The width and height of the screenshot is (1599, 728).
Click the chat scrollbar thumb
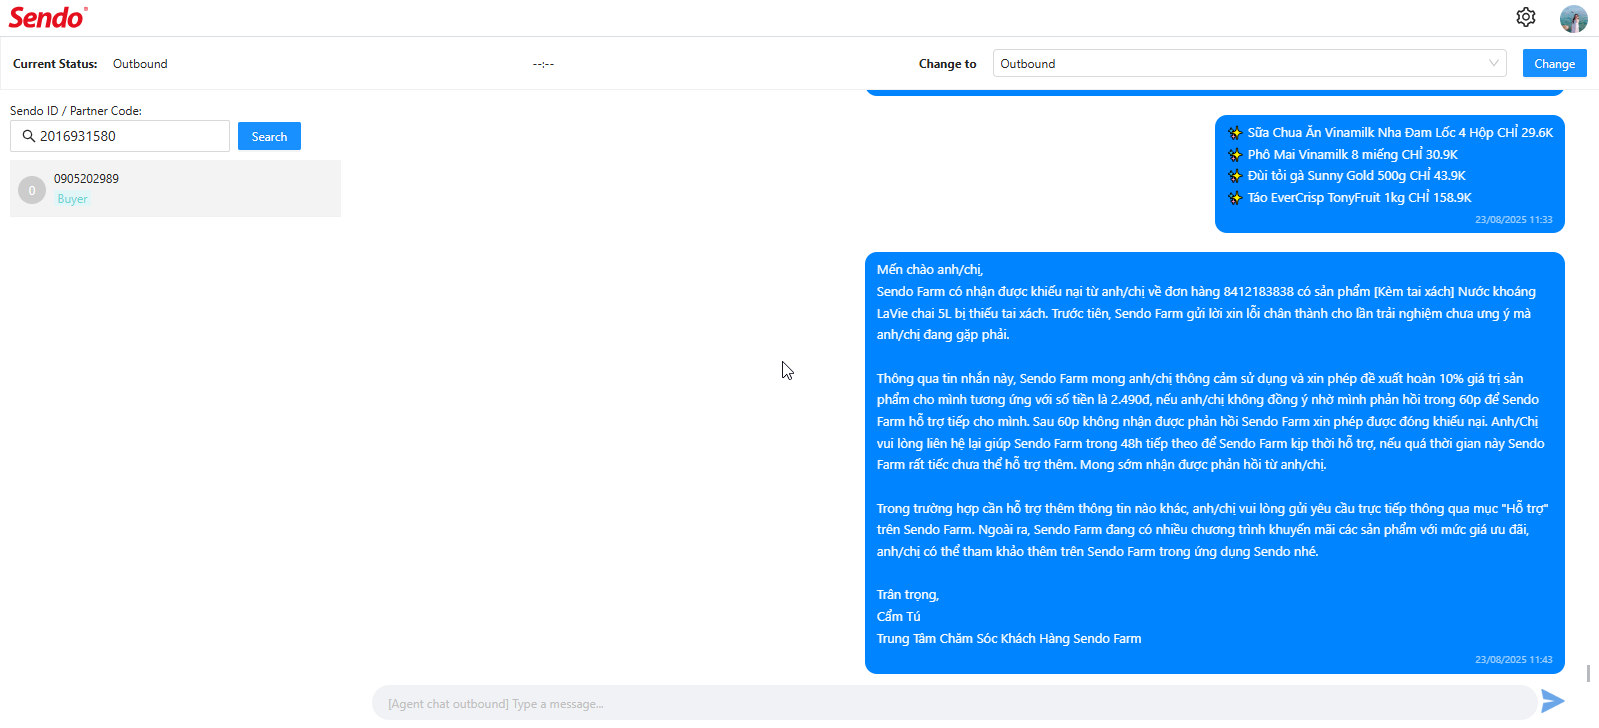pos(1588,673)
